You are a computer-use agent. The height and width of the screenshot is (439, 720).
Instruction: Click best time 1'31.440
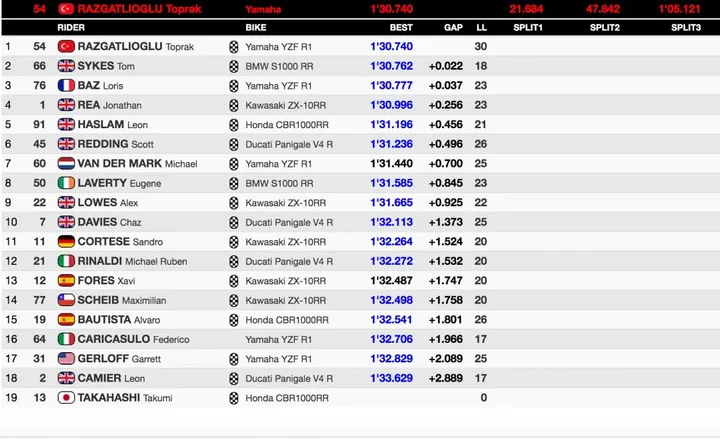(391, 163)
